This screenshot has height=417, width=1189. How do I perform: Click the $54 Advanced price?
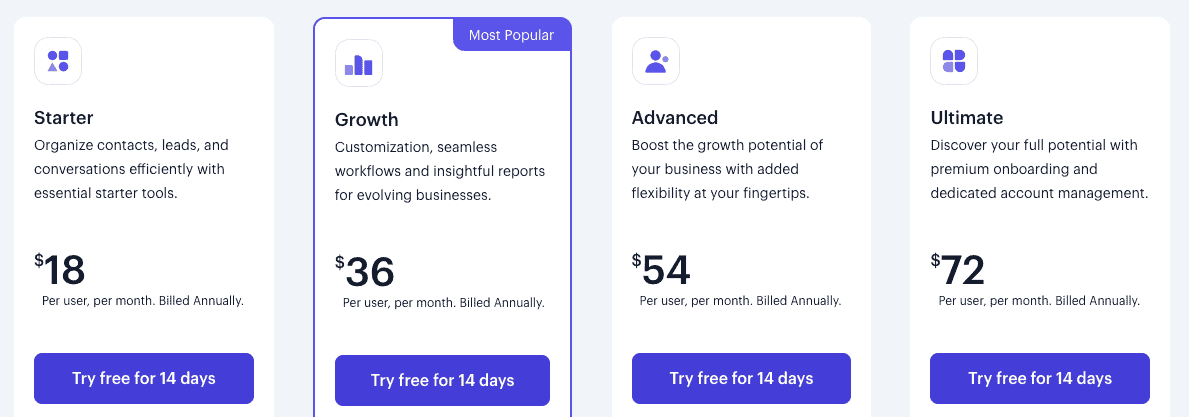coord(661,270)
